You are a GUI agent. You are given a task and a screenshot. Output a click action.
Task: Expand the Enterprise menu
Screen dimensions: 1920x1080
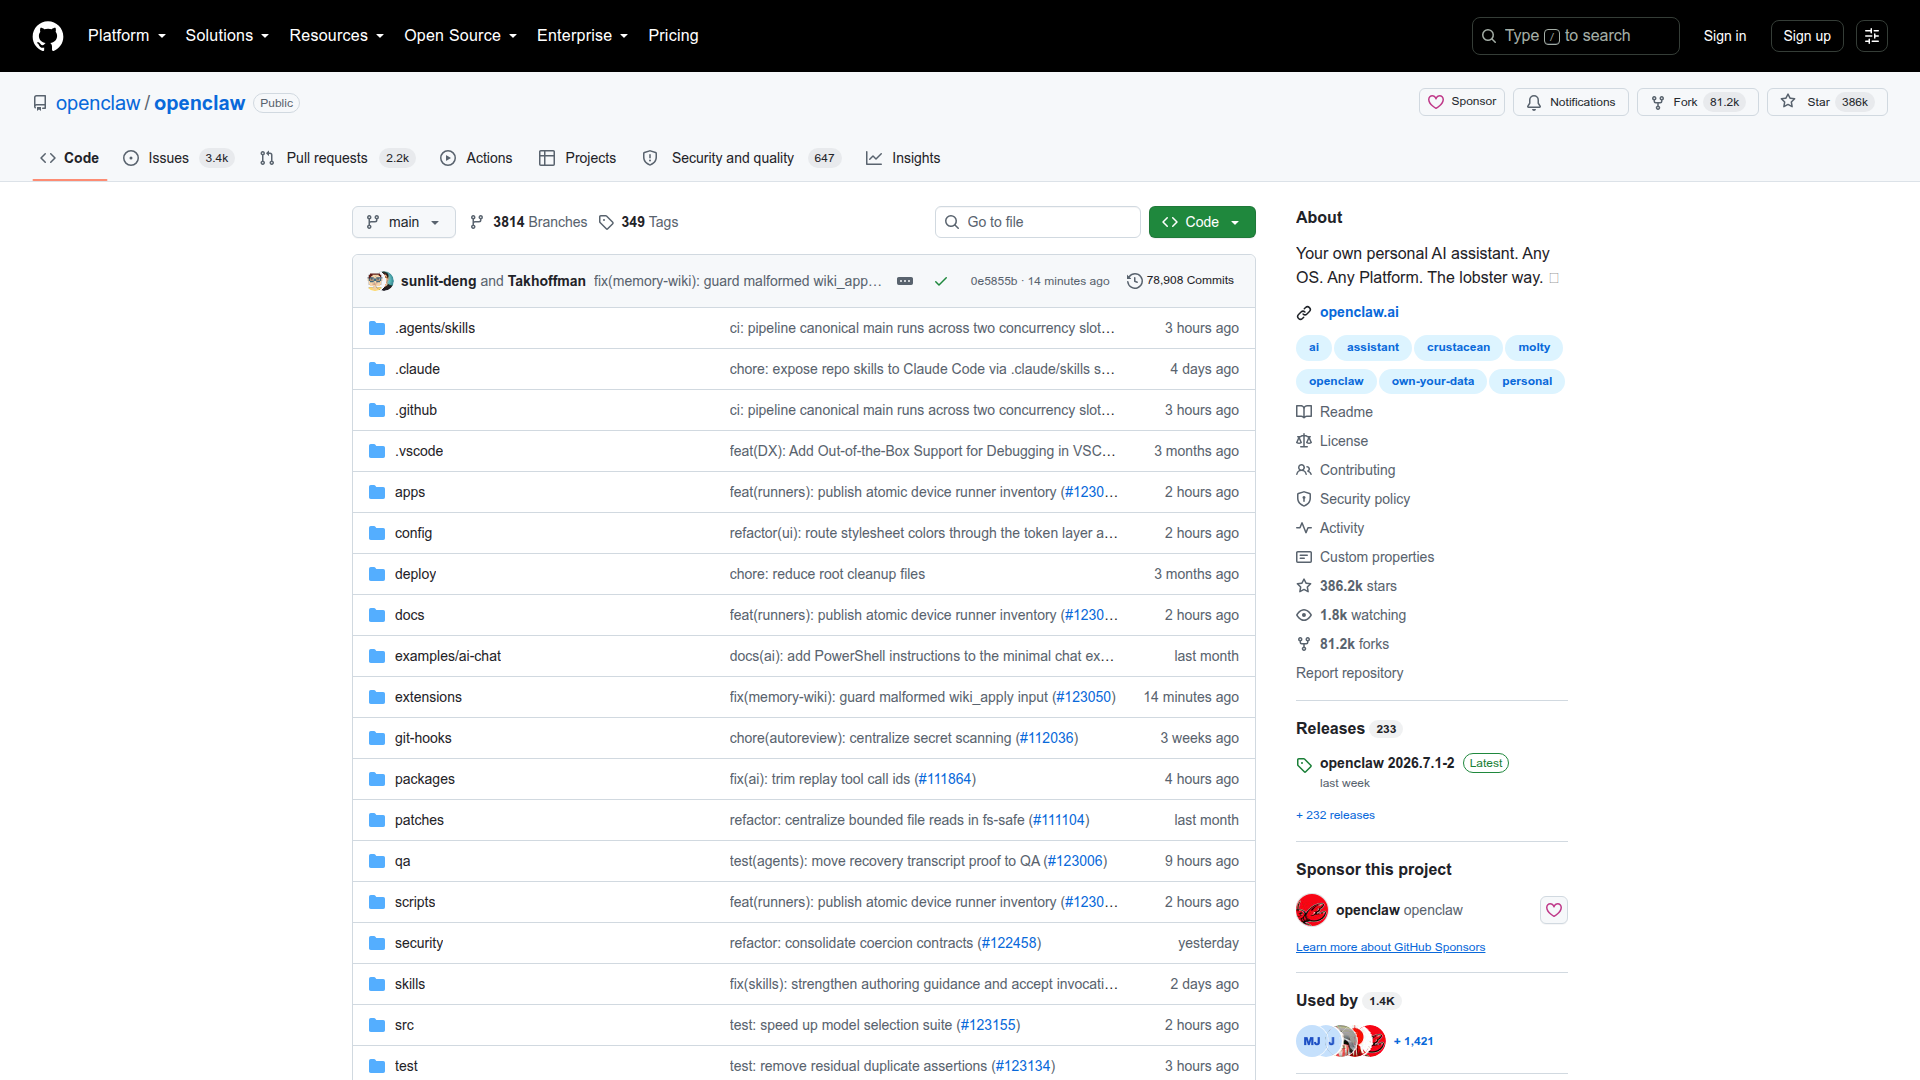click(x=582, y=36)
